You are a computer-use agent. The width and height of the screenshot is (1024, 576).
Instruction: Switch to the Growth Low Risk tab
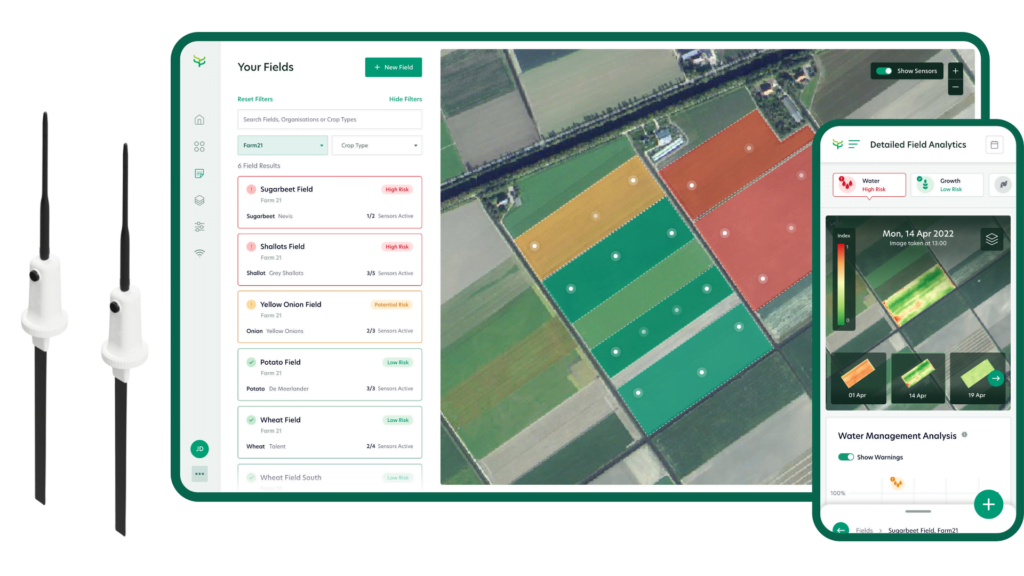point(948,185)
